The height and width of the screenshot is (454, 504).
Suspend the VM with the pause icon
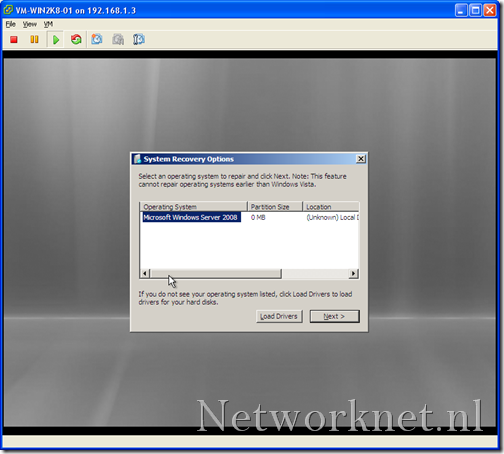pyautogui.click(x=34, y=40)
